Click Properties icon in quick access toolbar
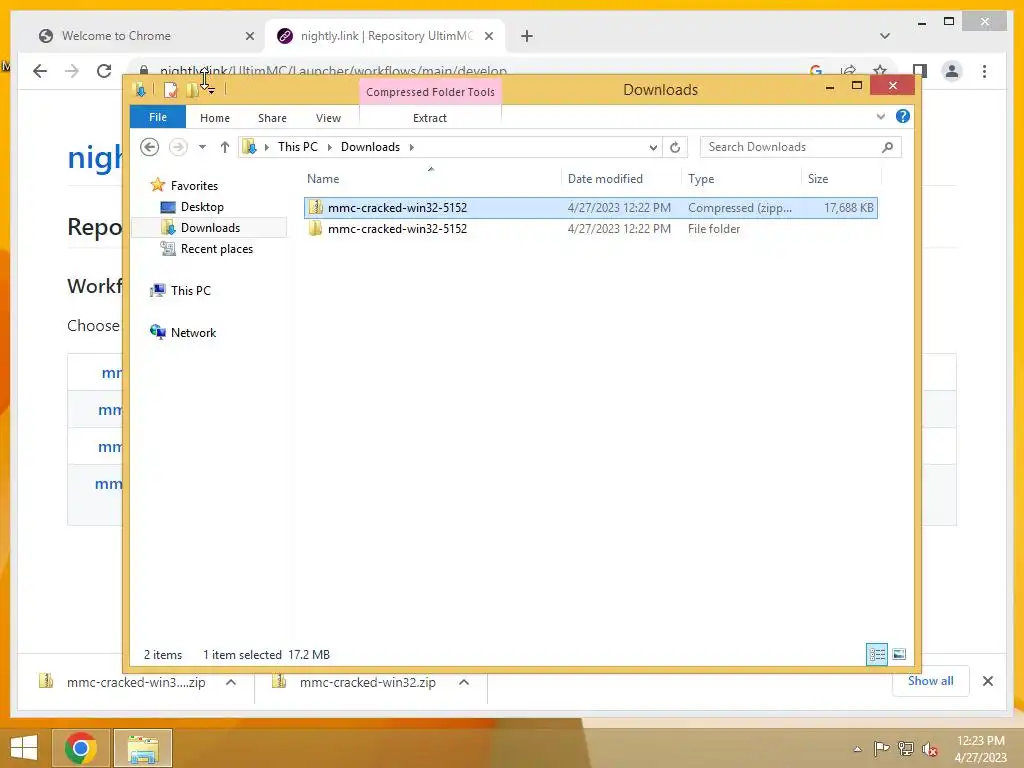Viewport: 1024px width, 768px height. pyautogui.click(x=170, y=89)
